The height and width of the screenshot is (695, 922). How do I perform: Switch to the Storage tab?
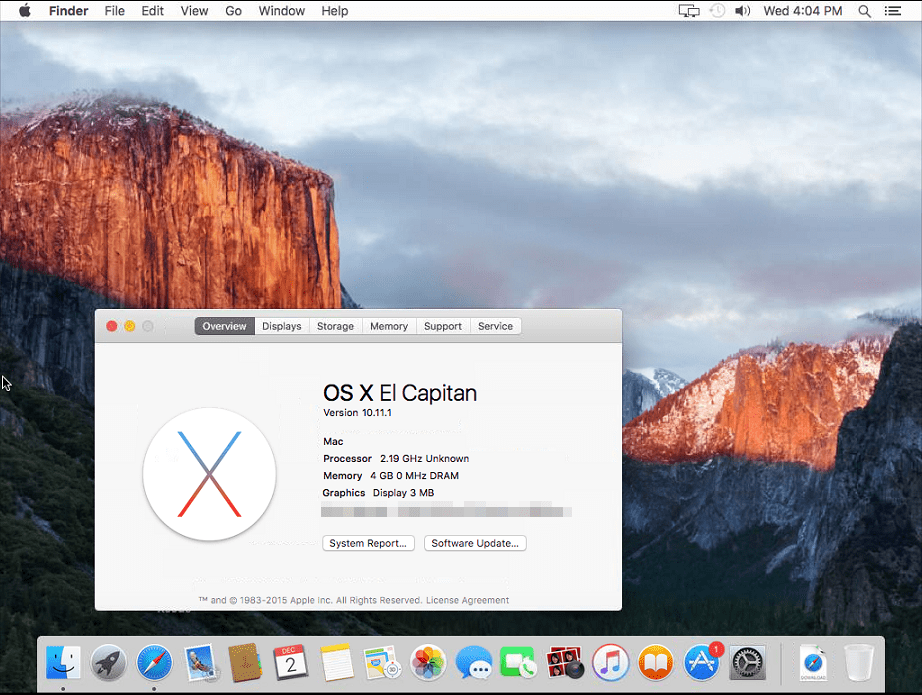335,326
